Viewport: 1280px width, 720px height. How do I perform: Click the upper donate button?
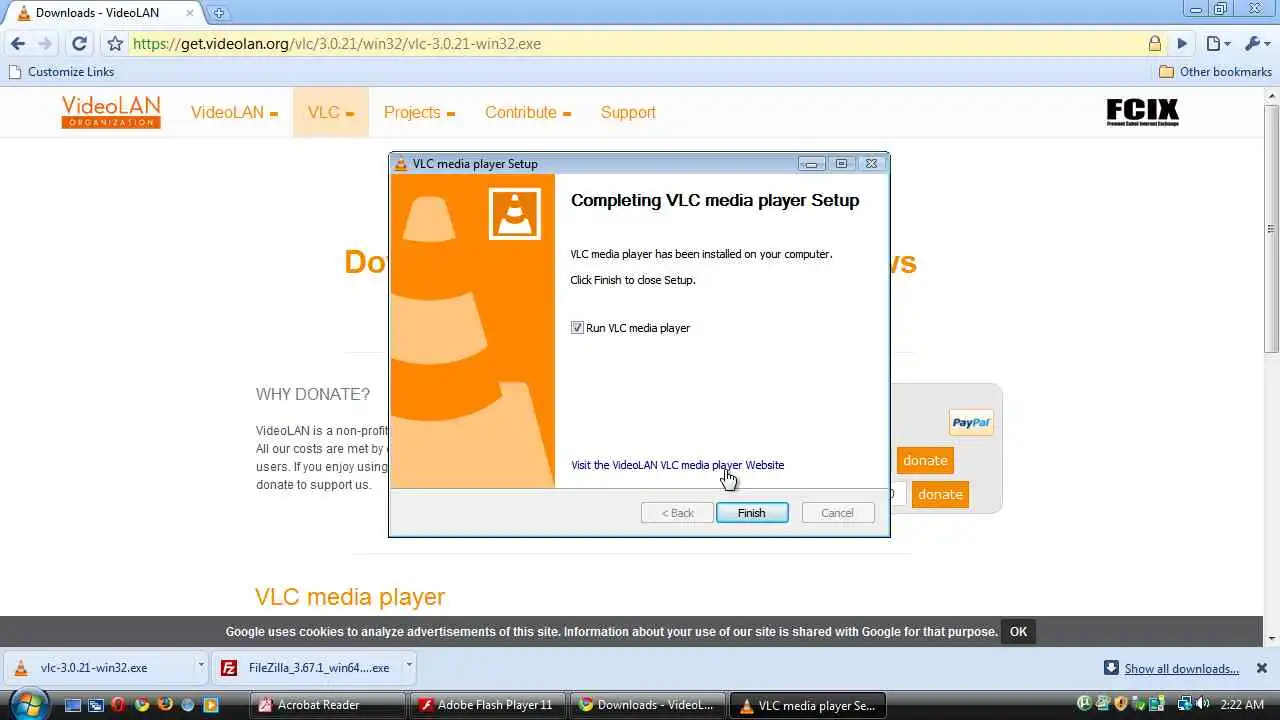pyautogui.click(x=925, y=460)
